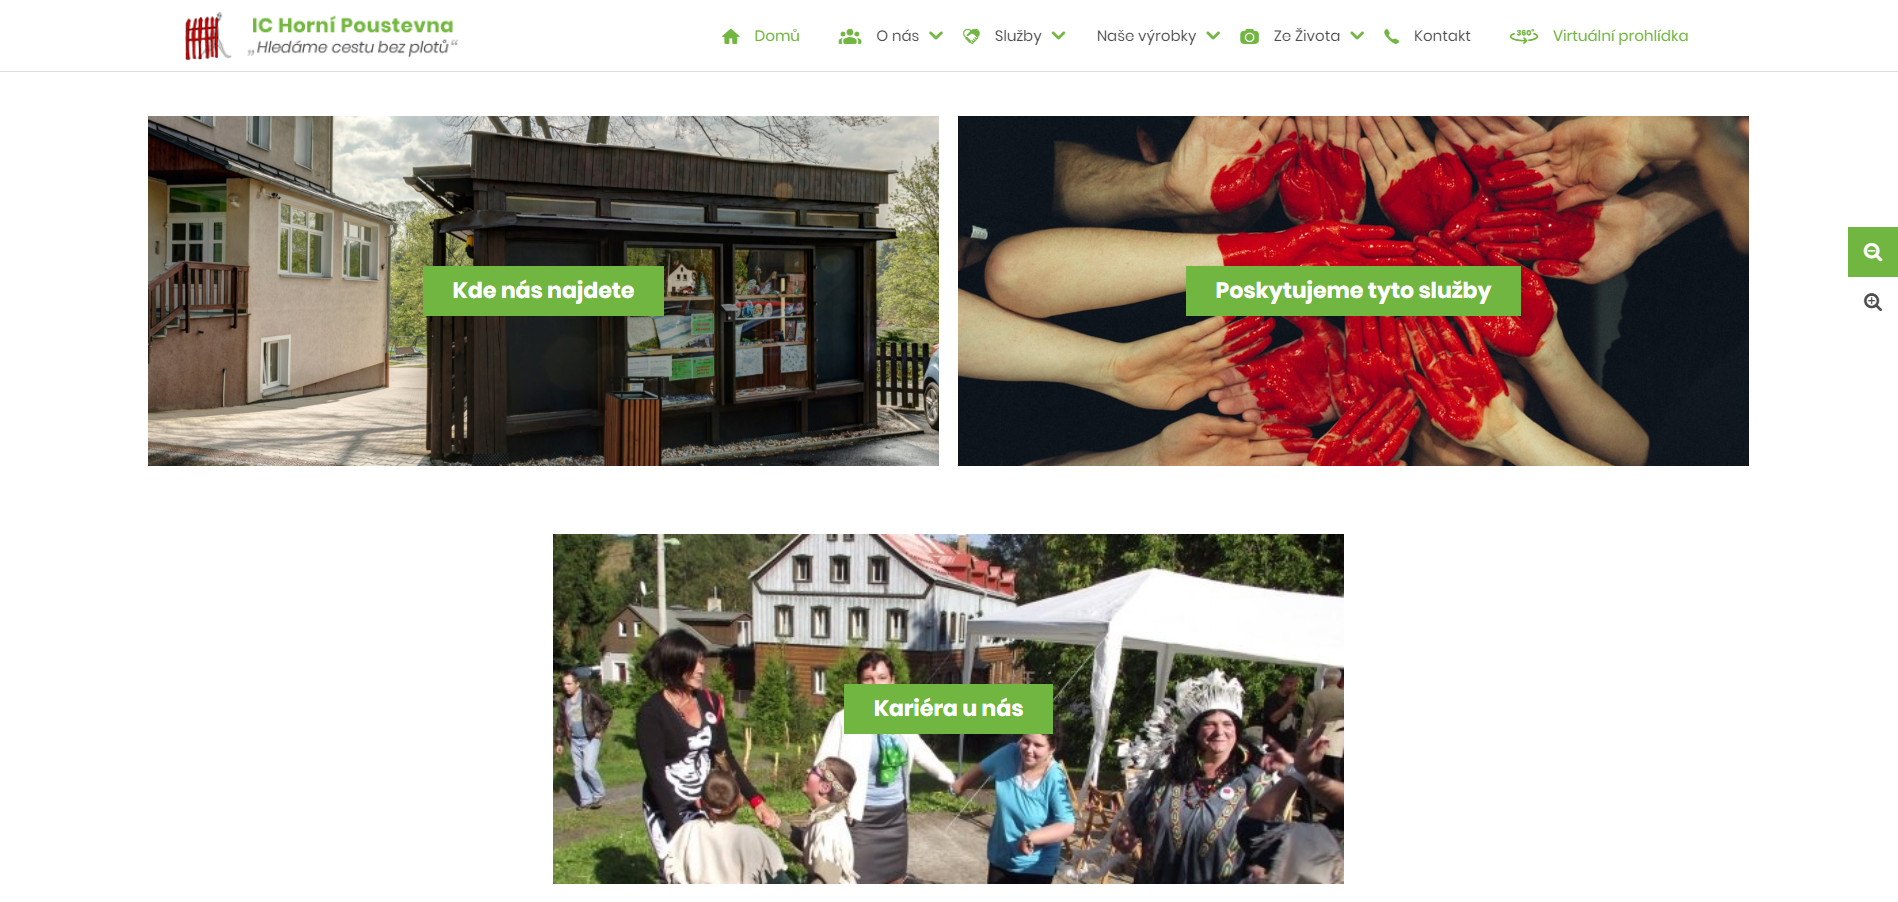Expand the Naše výrobky dropdown chevron
The width and height of the screenshot is (1898, 902).
click(1213, 36)
